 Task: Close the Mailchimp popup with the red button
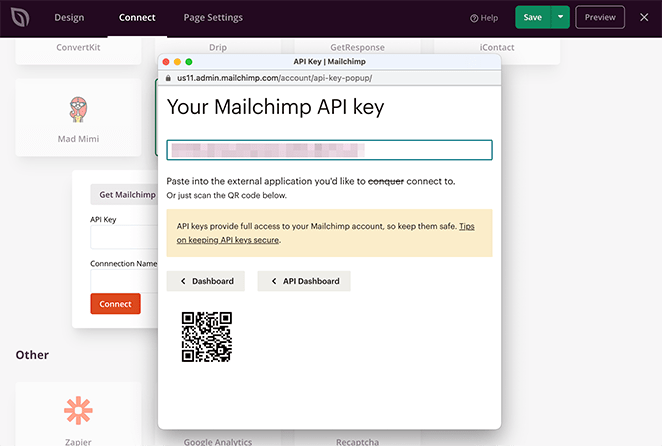point(166,62)
